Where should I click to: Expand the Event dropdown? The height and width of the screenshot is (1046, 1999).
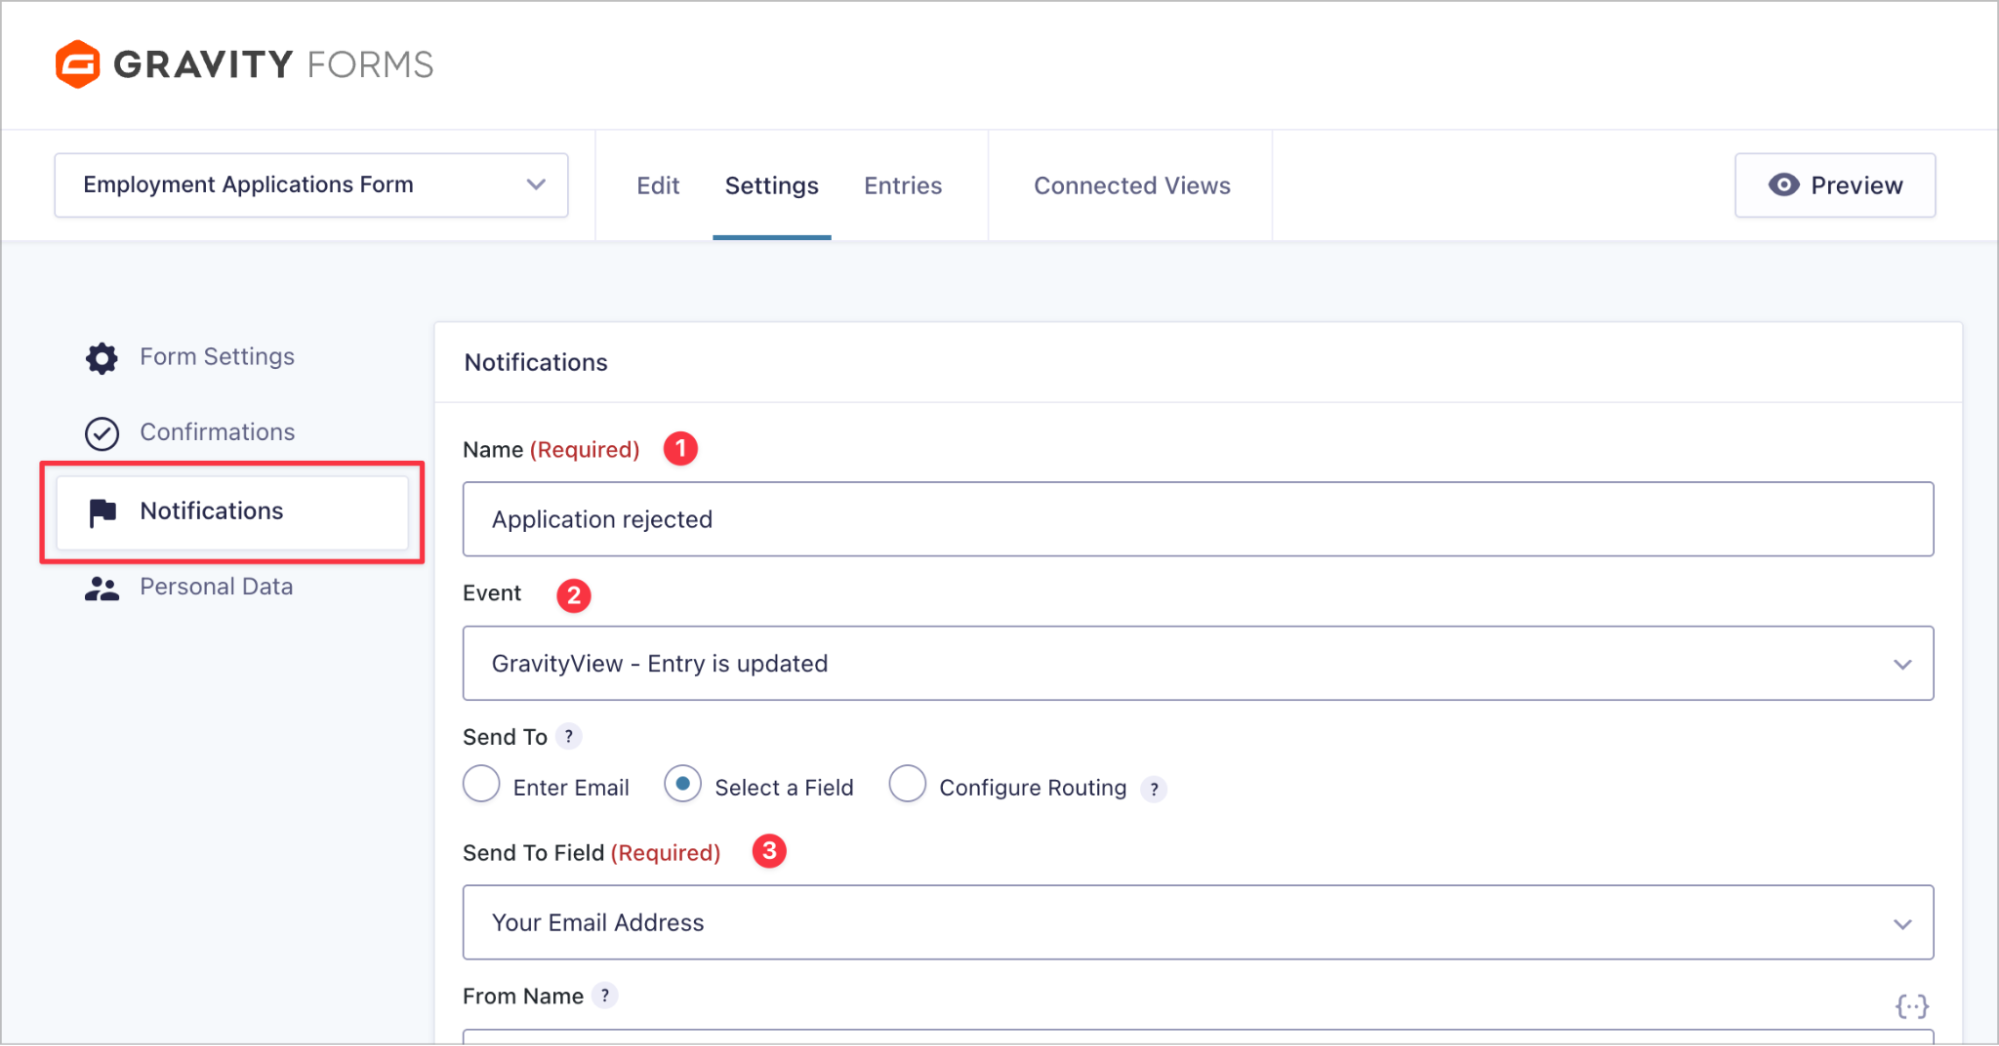tap(1197, 664)
